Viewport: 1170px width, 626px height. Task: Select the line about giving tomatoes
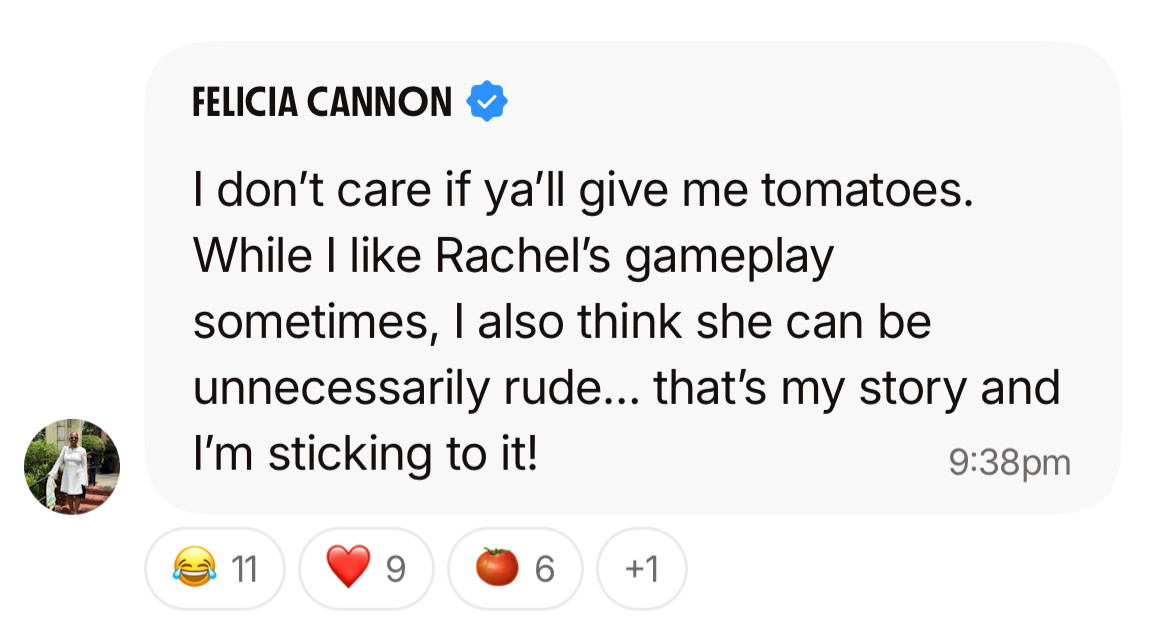(x=584, y=191)
